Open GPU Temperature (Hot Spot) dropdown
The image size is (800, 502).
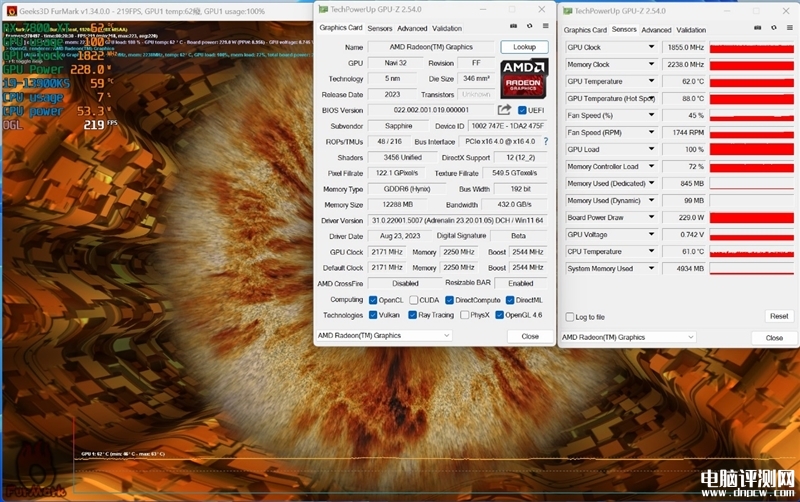[x=652, y=98]
